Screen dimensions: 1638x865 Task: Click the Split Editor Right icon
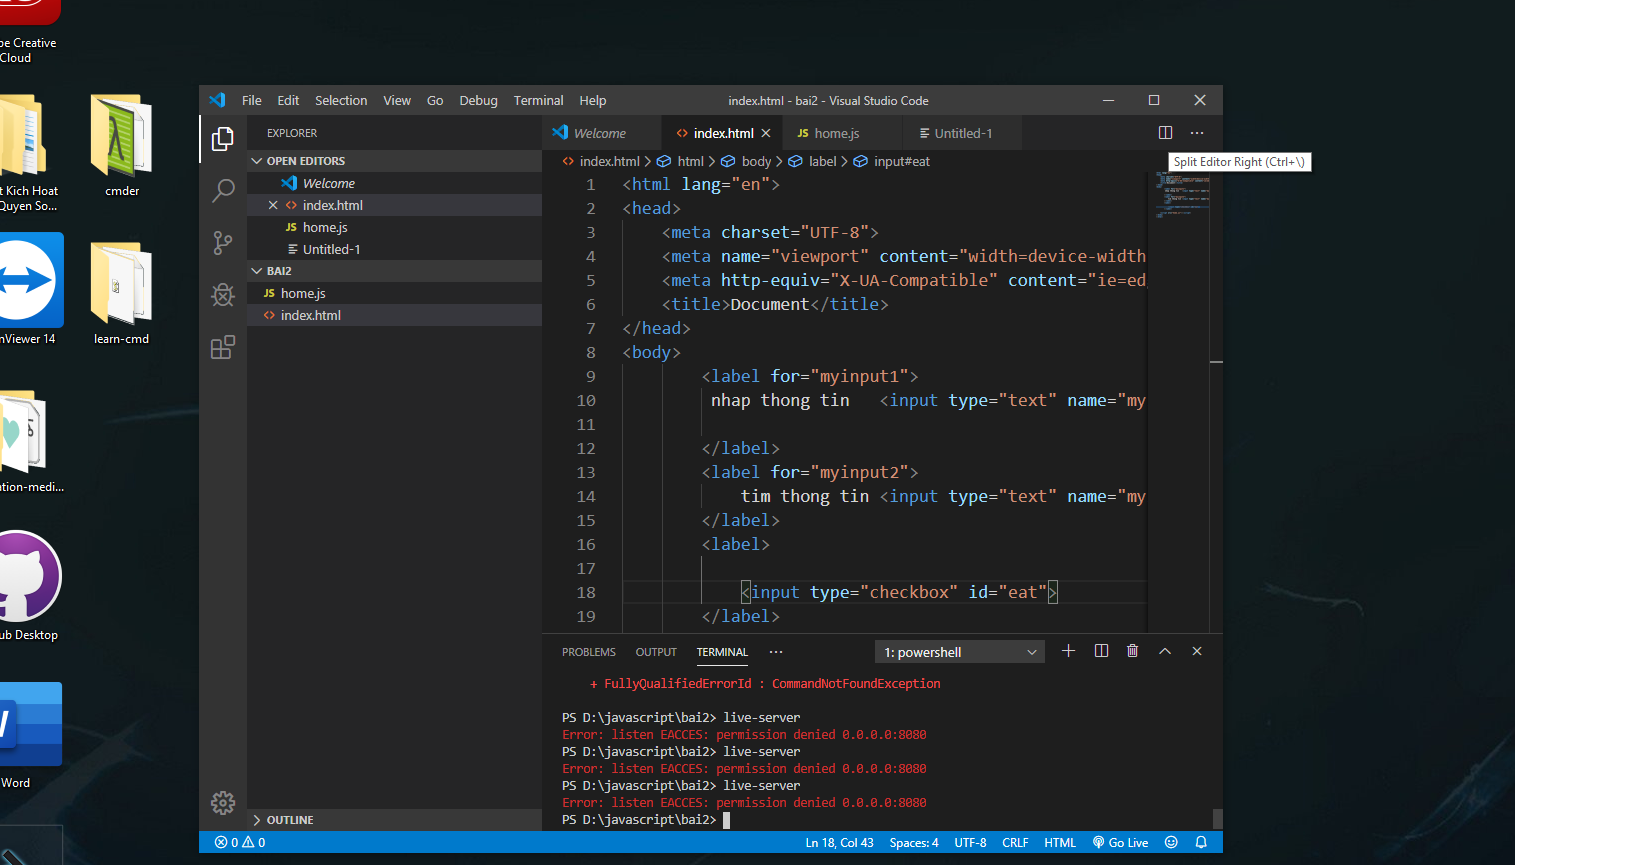point(1165,133)
